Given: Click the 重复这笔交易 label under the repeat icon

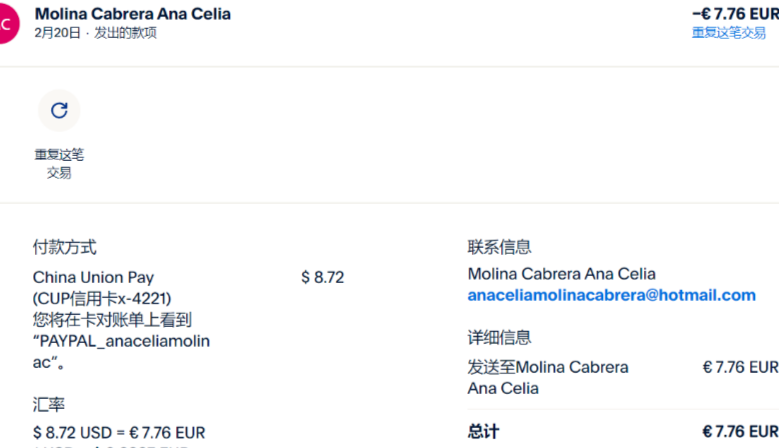Looking at the screenshot, I should pos(59,163).
